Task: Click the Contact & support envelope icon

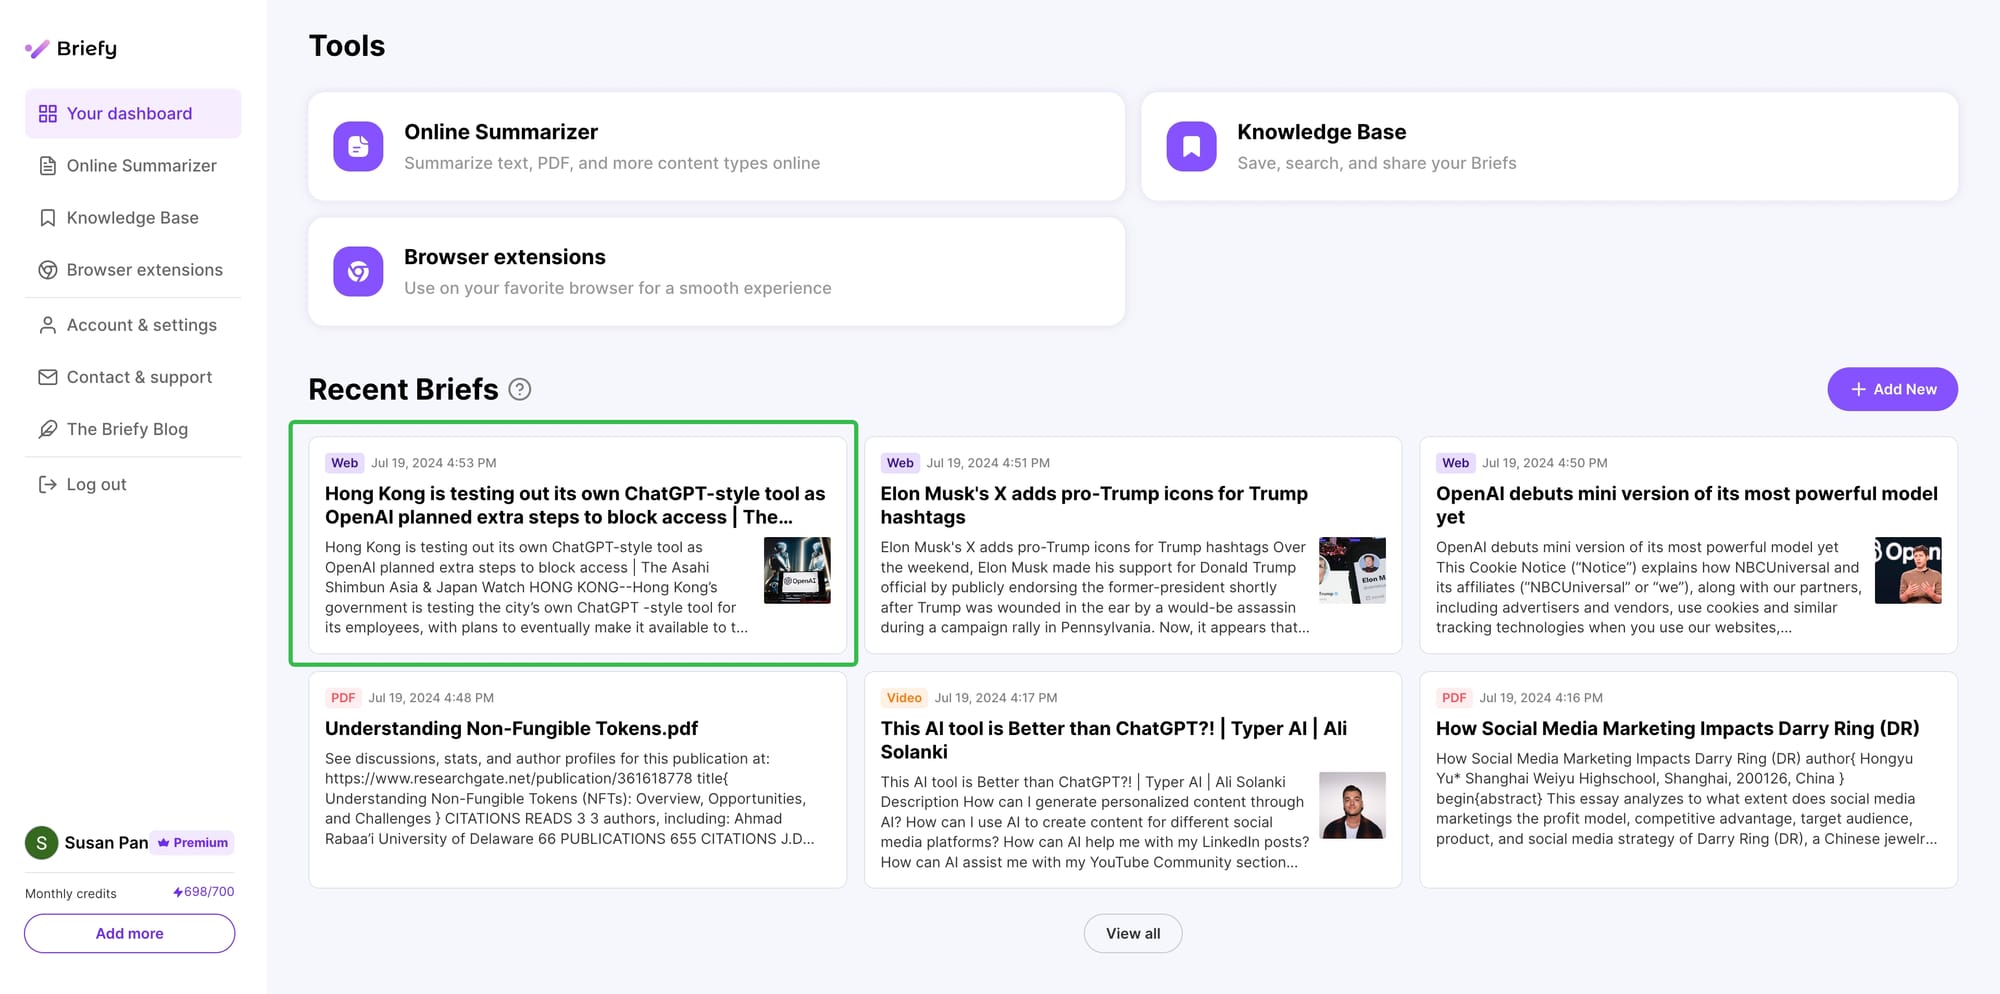Action: point(48,377)
